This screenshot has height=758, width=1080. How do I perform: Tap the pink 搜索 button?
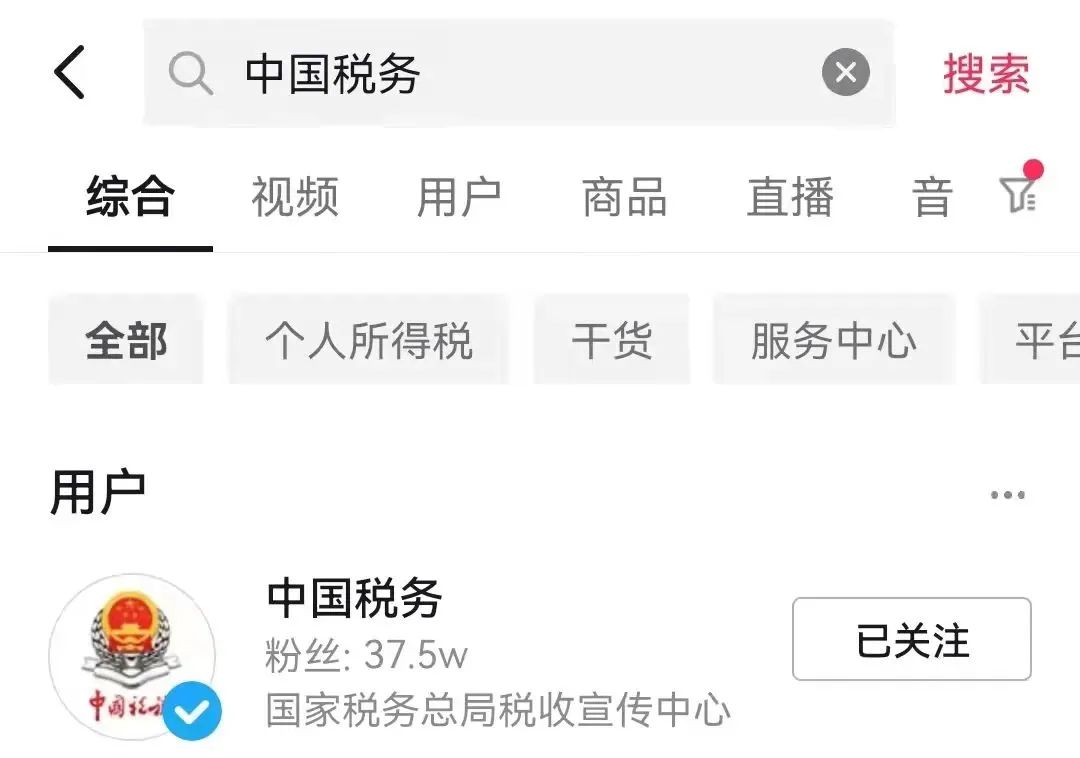[986, 74]
